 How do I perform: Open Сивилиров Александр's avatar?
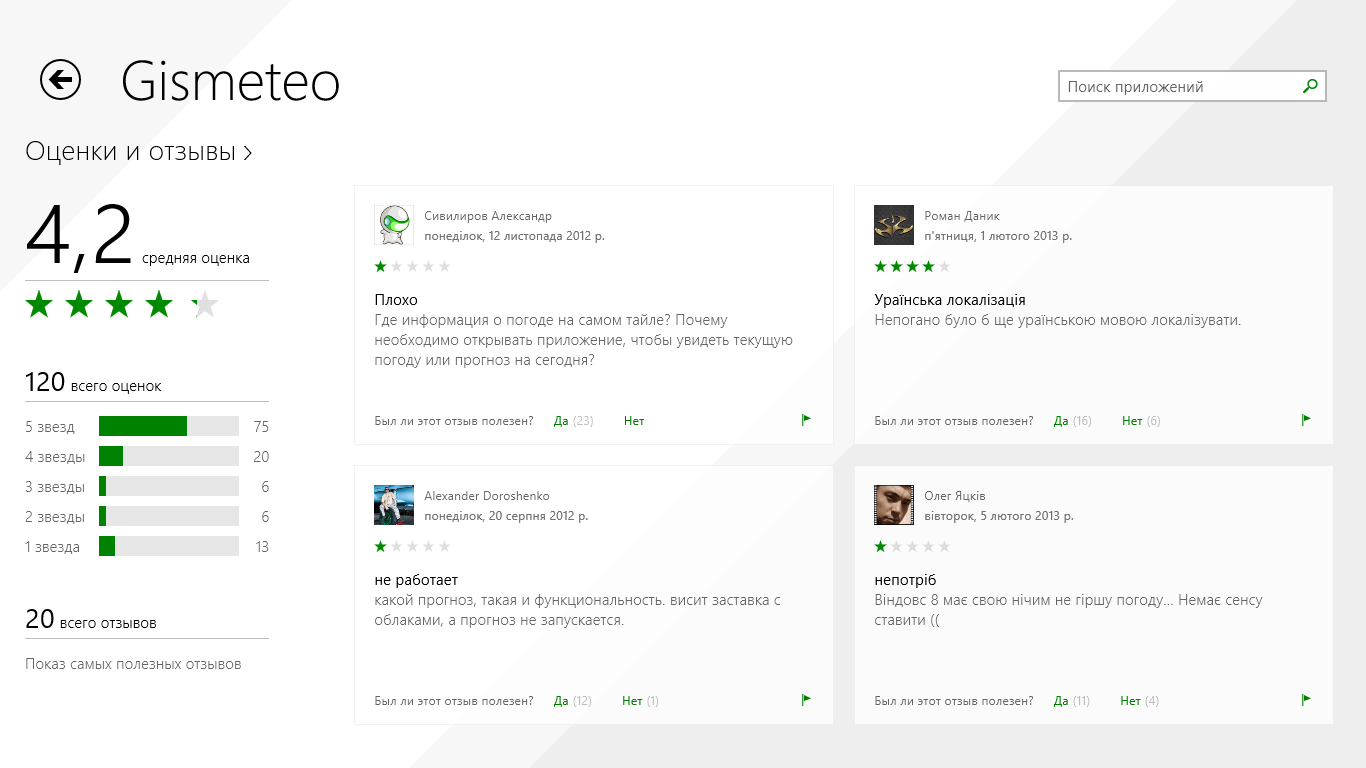394,225
